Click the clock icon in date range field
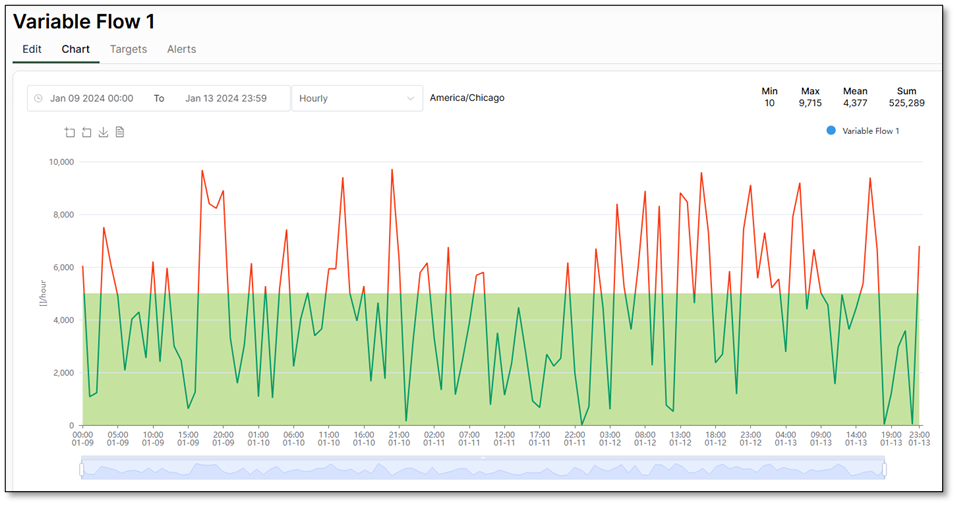956x505 pixels. click(x=38, y=98)
